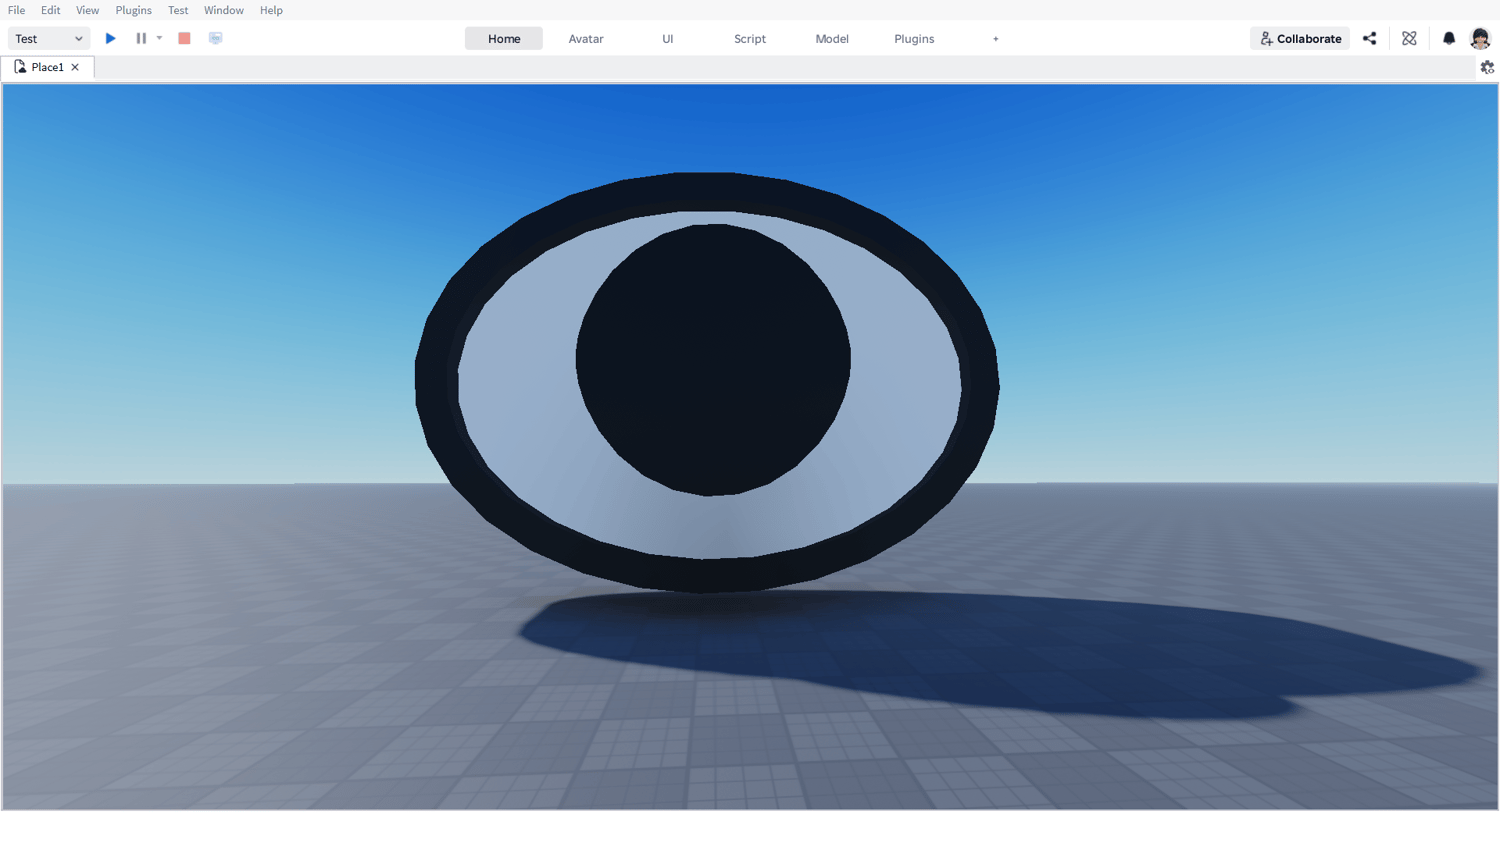Open the Edit menu
This screenshot has height=843, width=1500.
50,10
